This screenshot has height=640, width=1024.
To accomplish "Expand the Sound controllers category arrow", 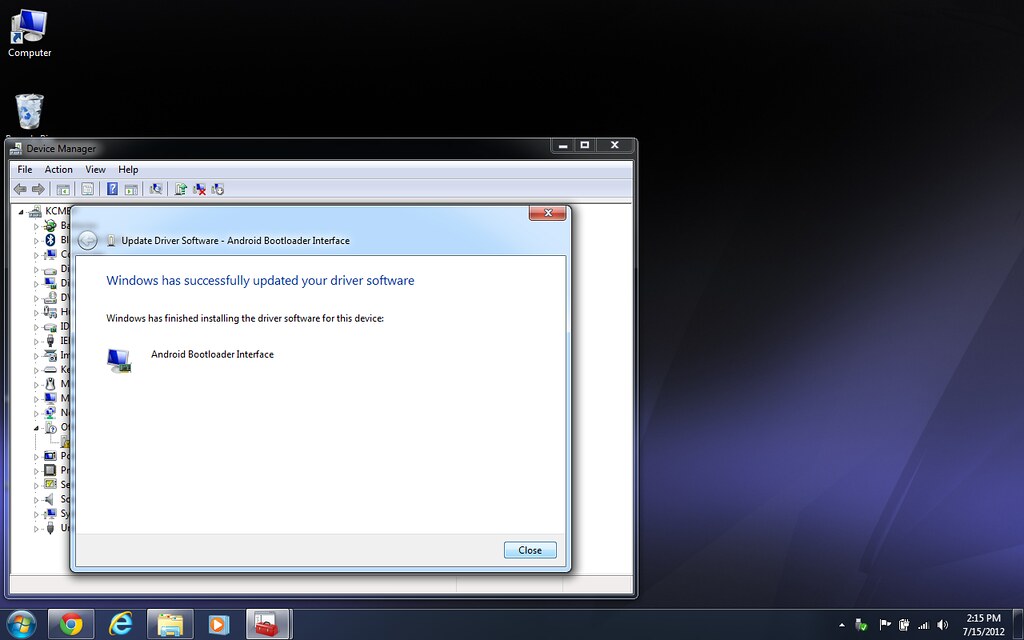I will coord(36,499).
